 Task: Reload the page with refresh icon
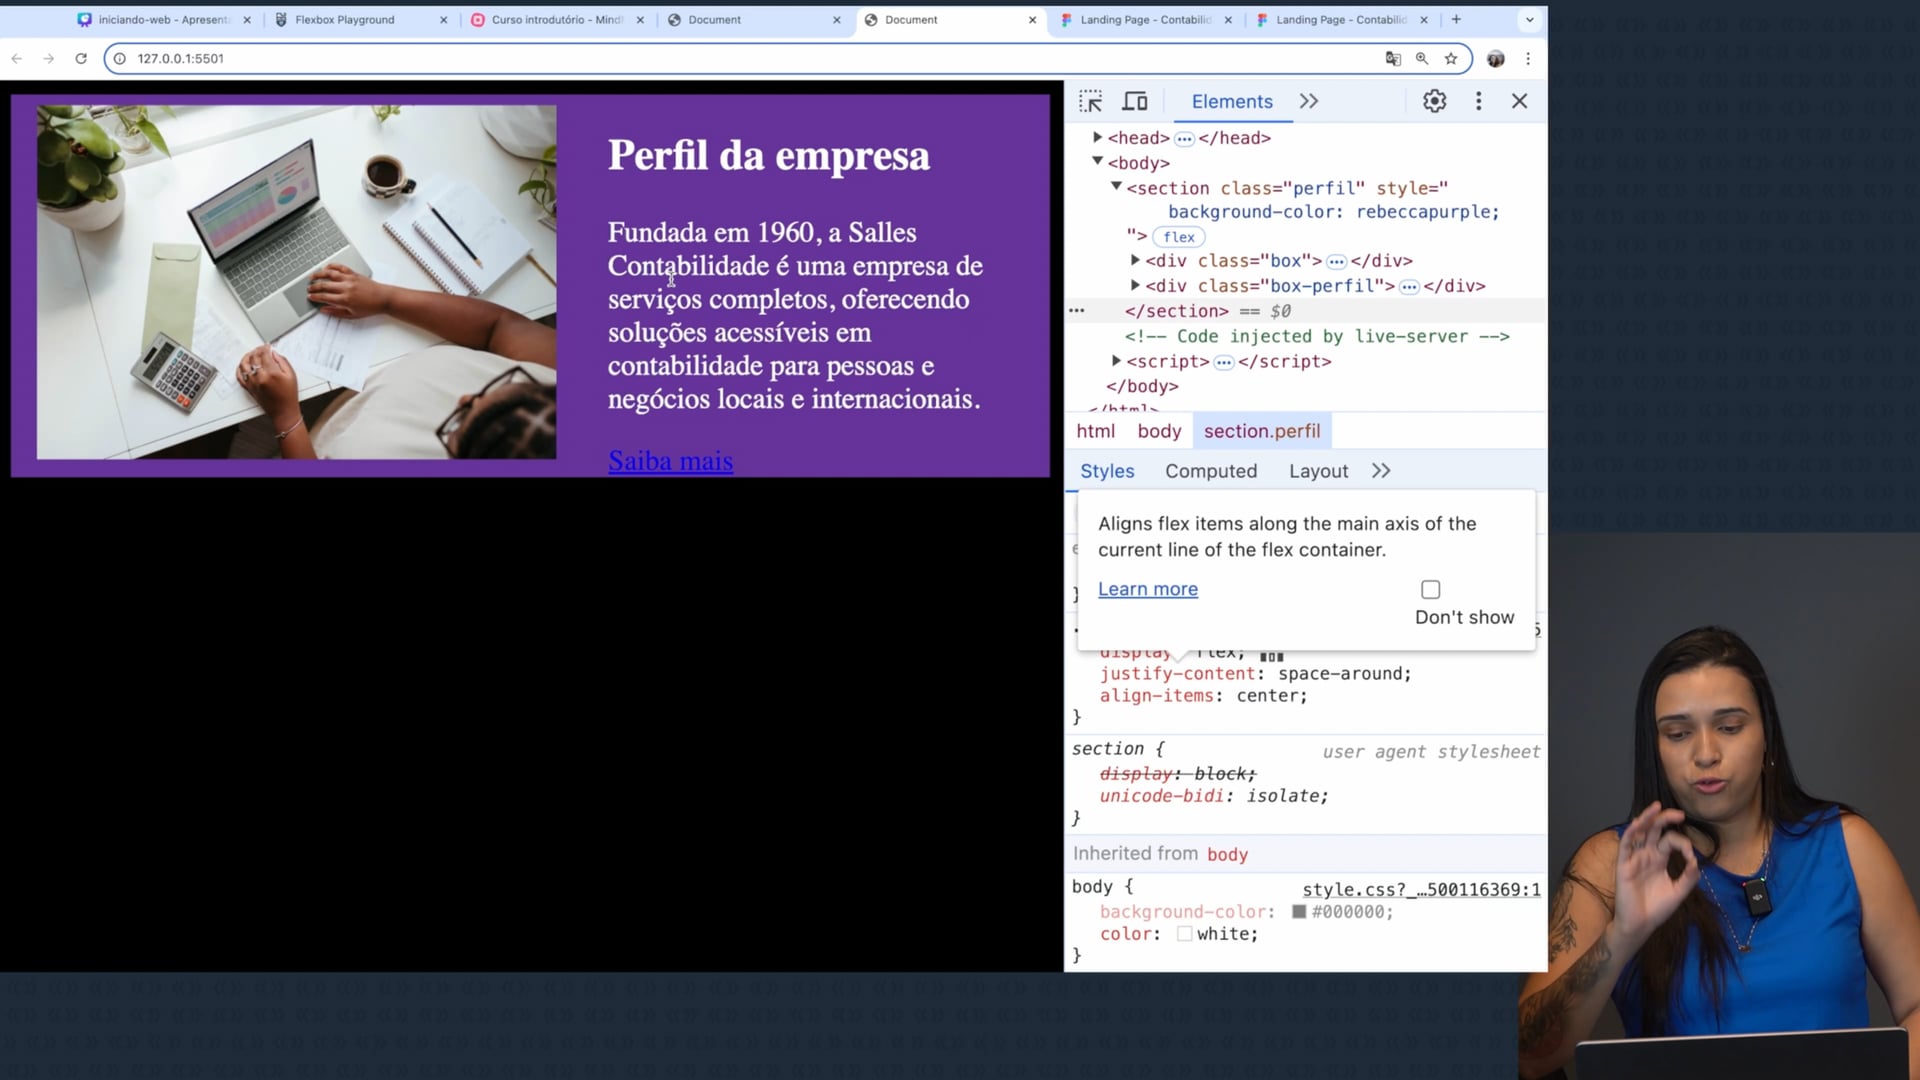pos(81,59)
